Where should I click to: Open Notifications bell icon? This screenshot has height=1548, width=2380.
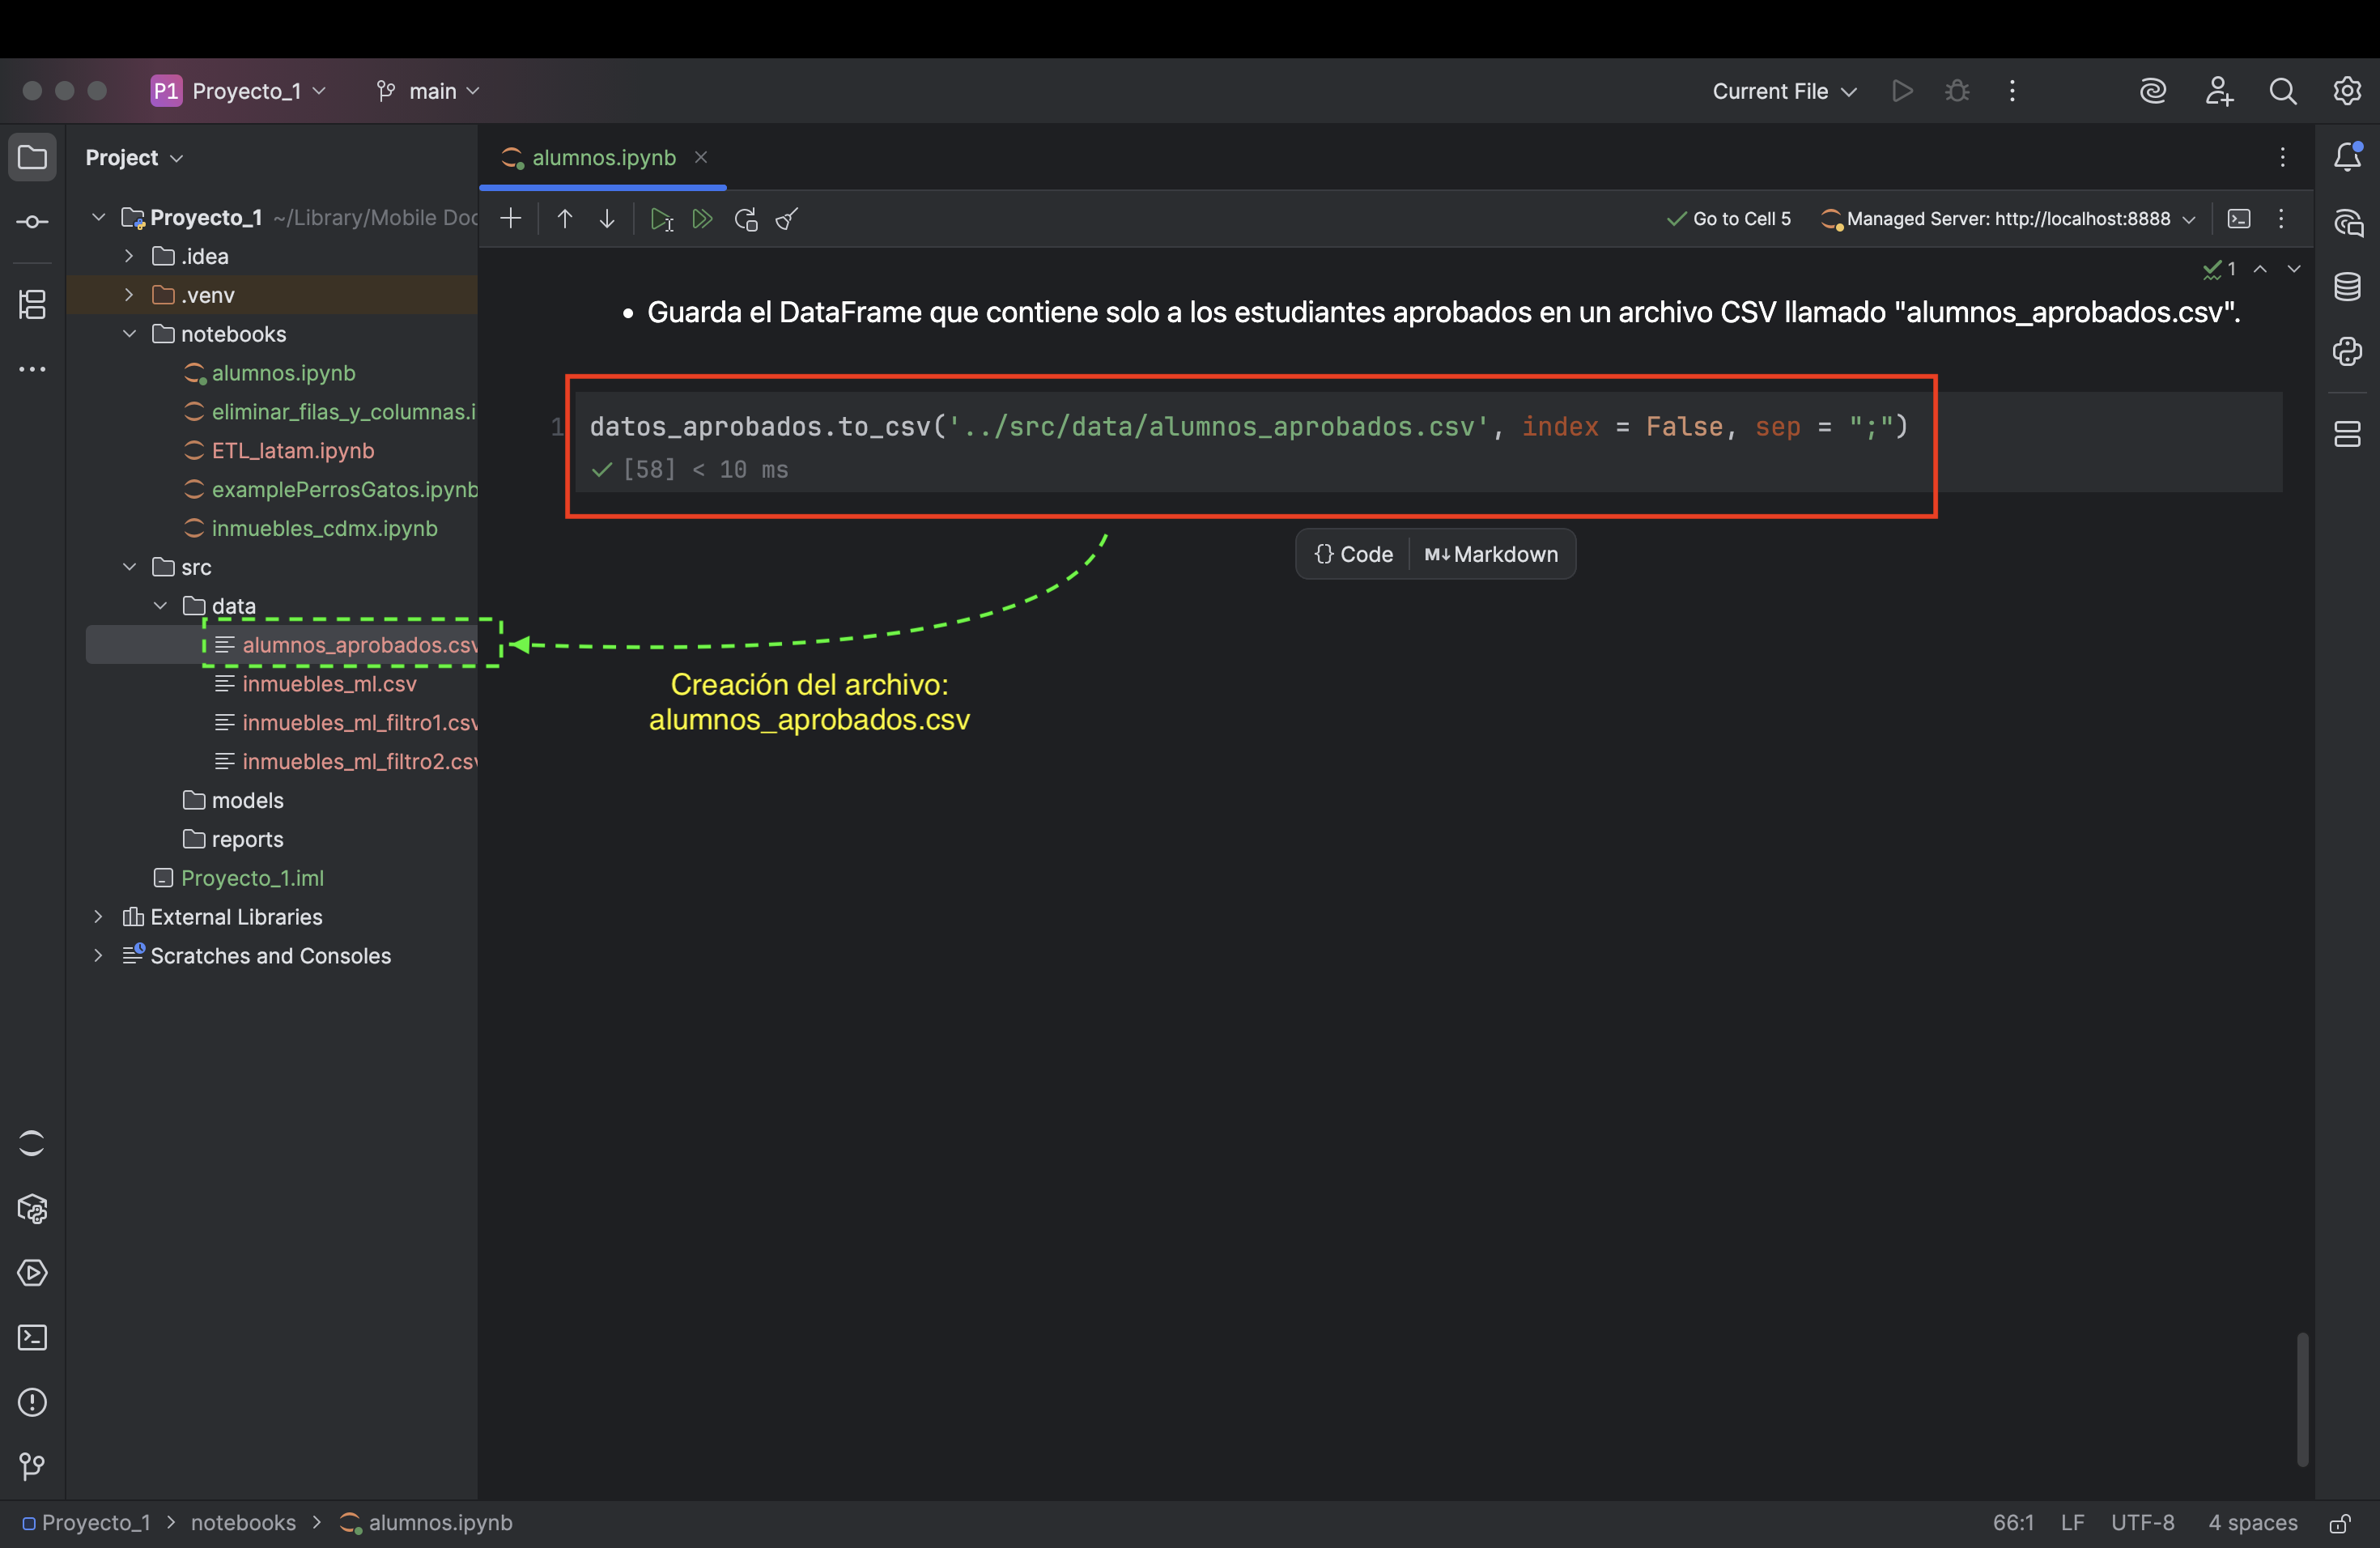[2347, 157]
